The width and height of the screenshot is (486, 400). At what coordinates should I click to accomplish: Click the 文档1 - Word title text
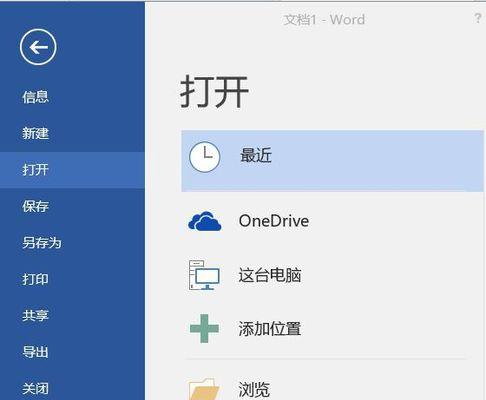pyautogui.click(x=324, y=20)
